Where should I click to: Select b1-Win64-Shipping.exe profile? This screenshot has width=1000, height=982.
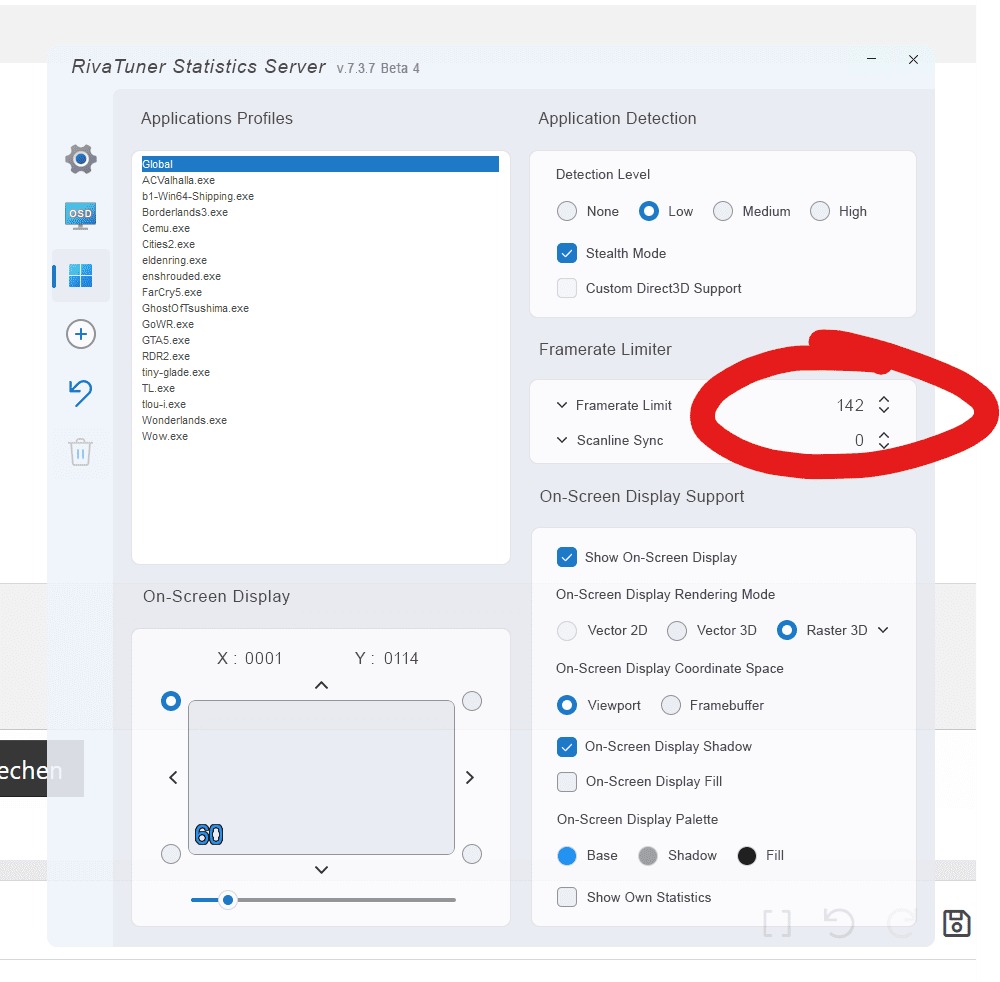click(198, 196)
